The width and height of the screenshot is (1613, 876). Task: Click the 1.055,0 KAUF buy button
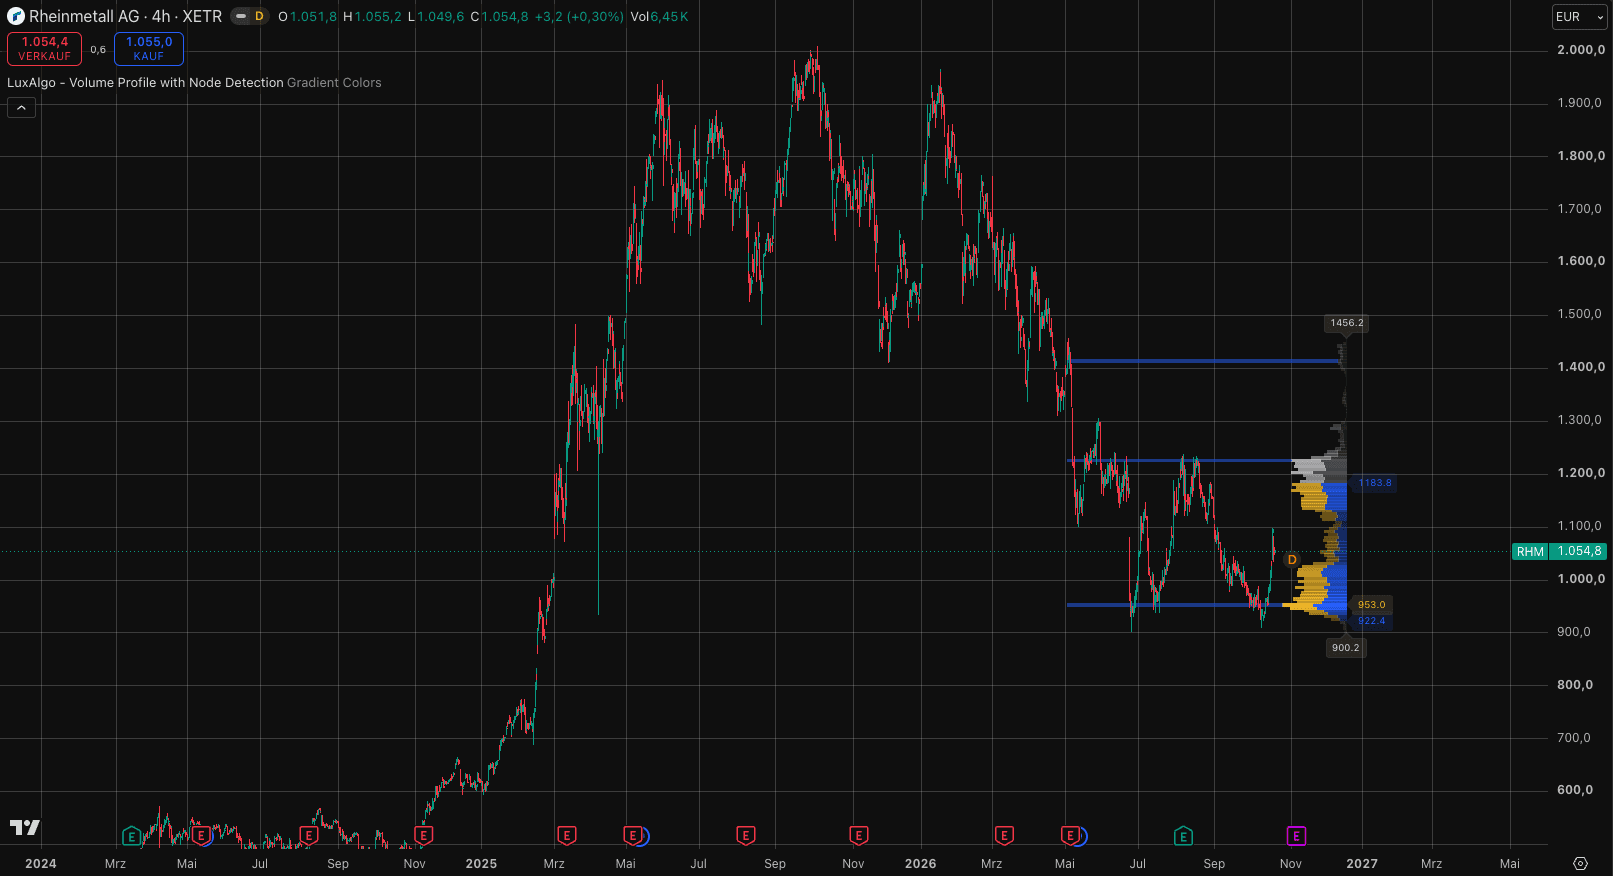click(149, 49)
